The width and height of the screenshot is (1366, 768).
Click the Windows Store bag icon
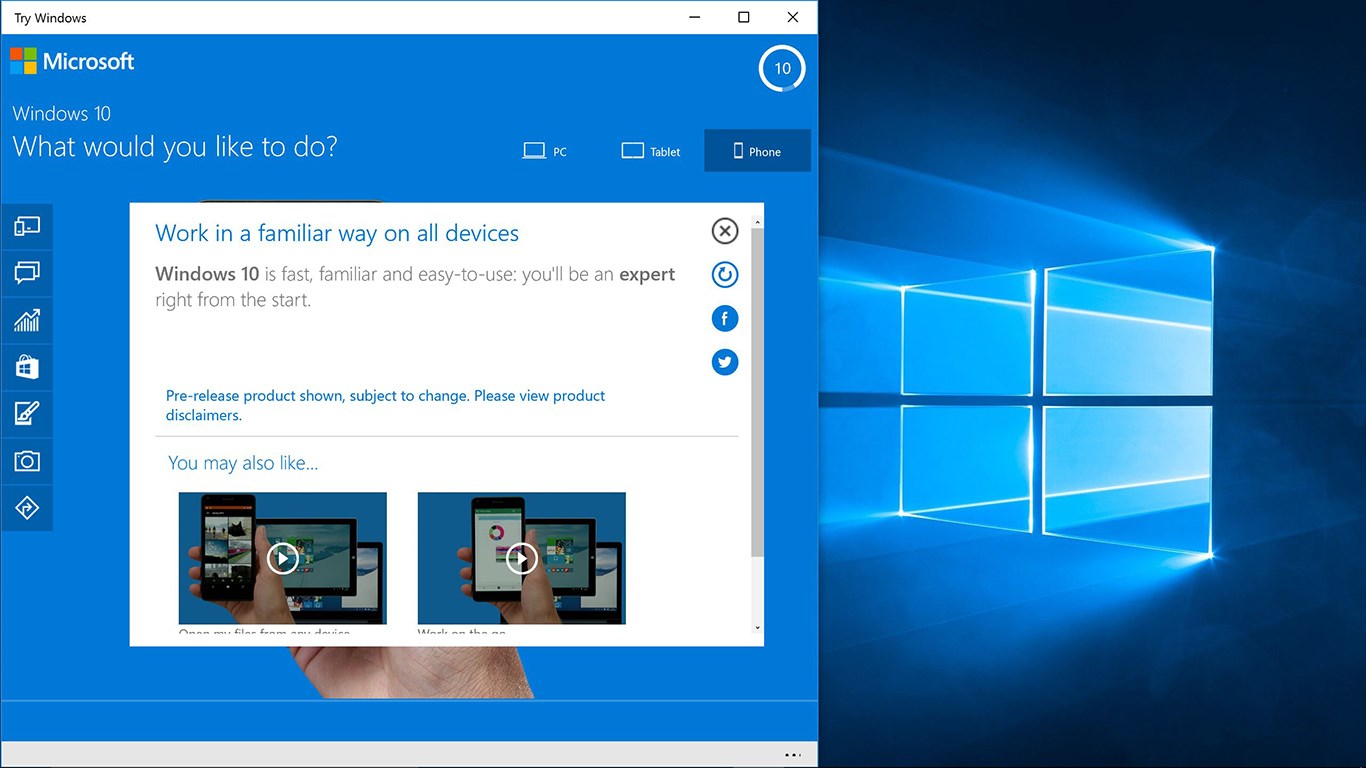pyautogui.click(x=27, y=367)
